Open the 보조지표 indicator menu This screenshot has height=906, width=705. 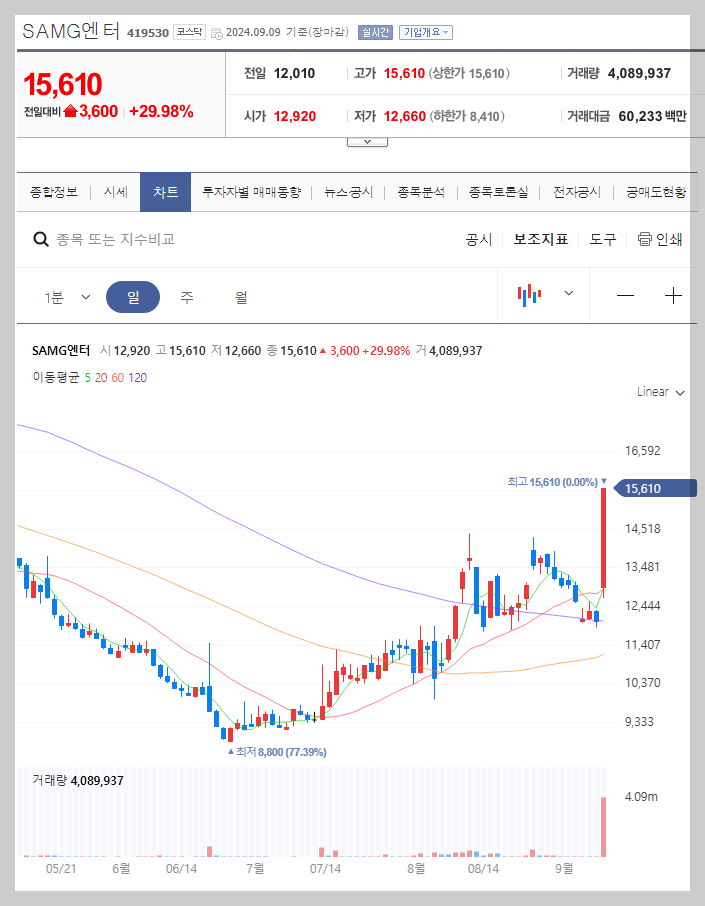pyautogui.click(x=541, y=239)
